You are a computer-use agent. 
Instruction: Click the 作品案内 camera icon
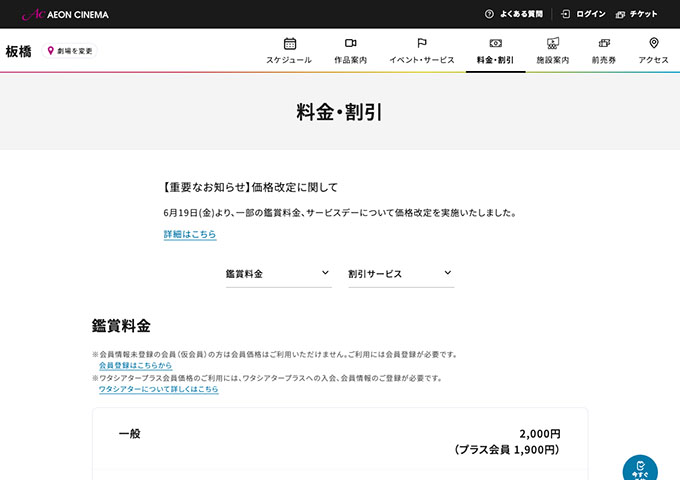point(350,43)
